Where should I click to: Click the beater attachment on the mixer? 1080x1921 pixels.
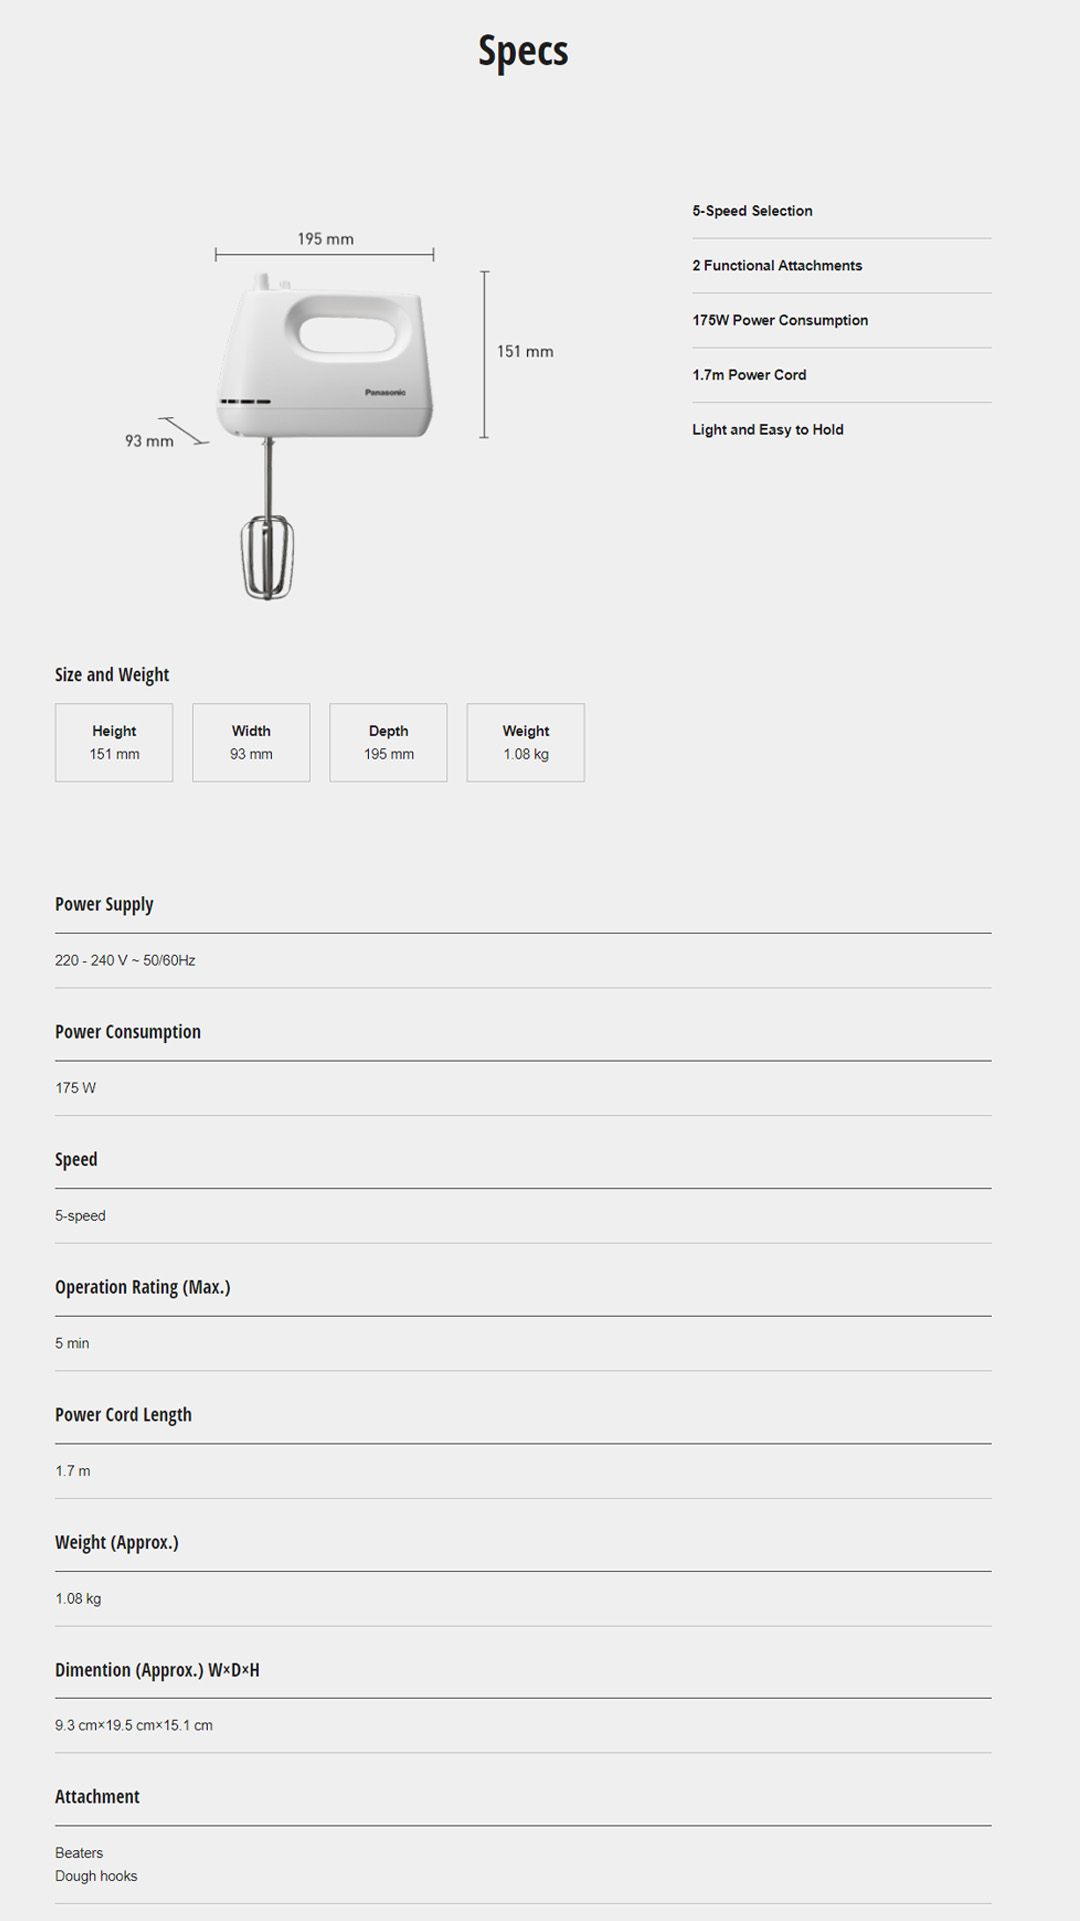[267, 556]
